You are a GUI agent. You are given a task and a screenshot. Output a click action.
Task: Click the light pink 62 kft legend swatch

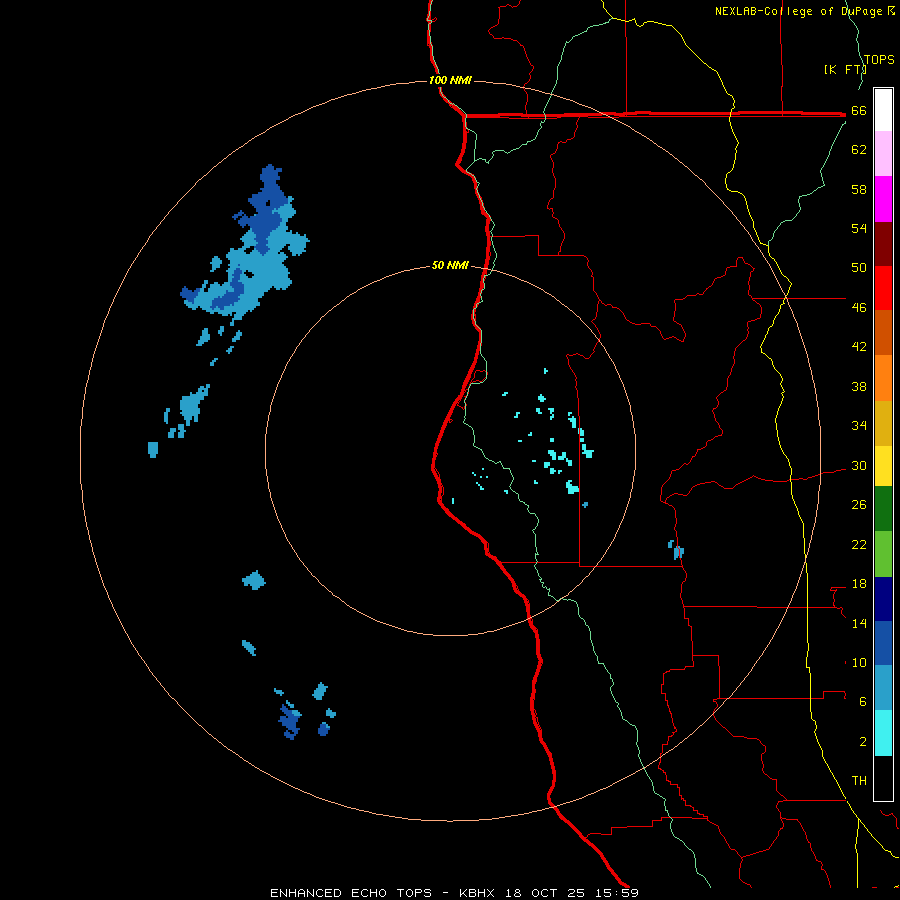[883, 153]
